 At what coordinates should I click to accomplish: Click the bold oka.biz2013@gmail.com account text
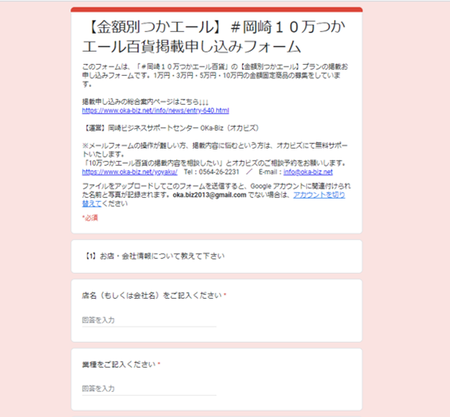209,195
